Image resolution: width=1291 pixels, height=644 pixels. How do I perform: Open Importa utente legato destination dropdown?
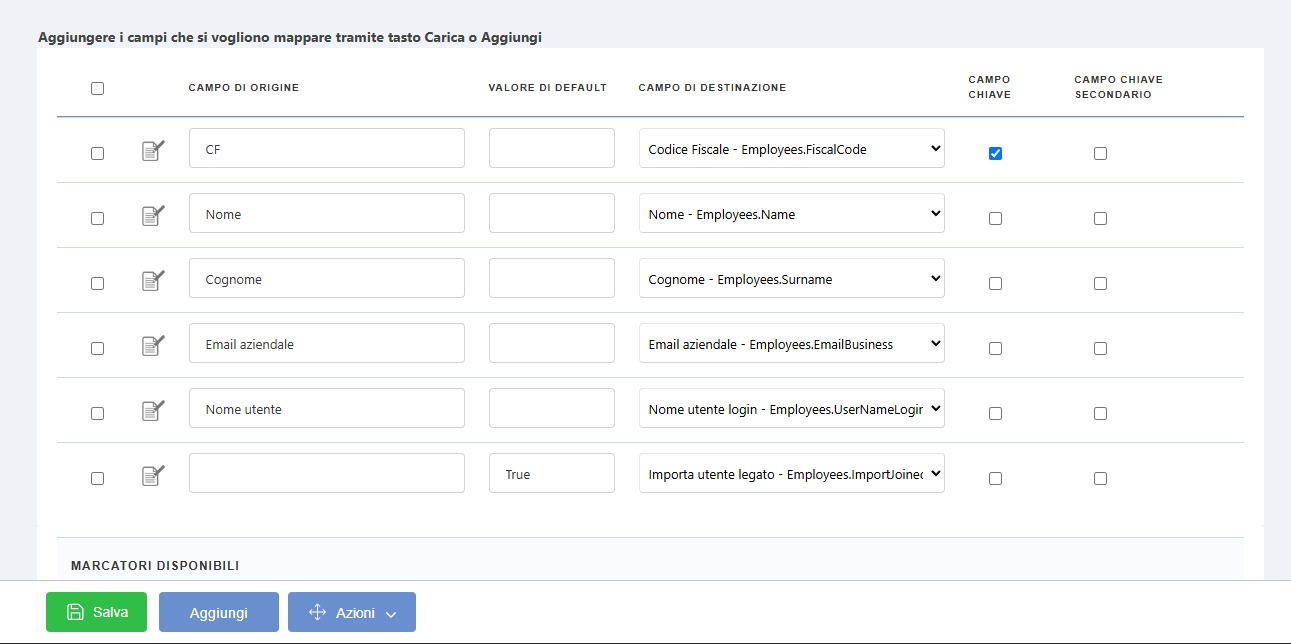pyautogui.click(x=792, y=473)
